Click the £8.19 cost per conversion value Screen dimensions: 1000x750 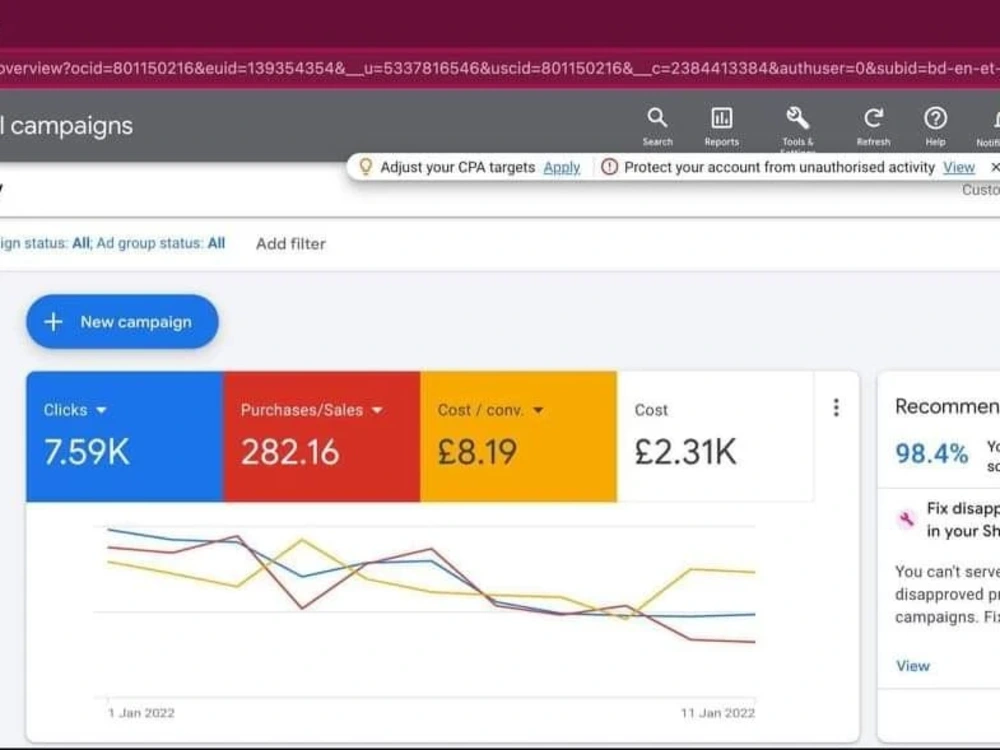point(477,452)
